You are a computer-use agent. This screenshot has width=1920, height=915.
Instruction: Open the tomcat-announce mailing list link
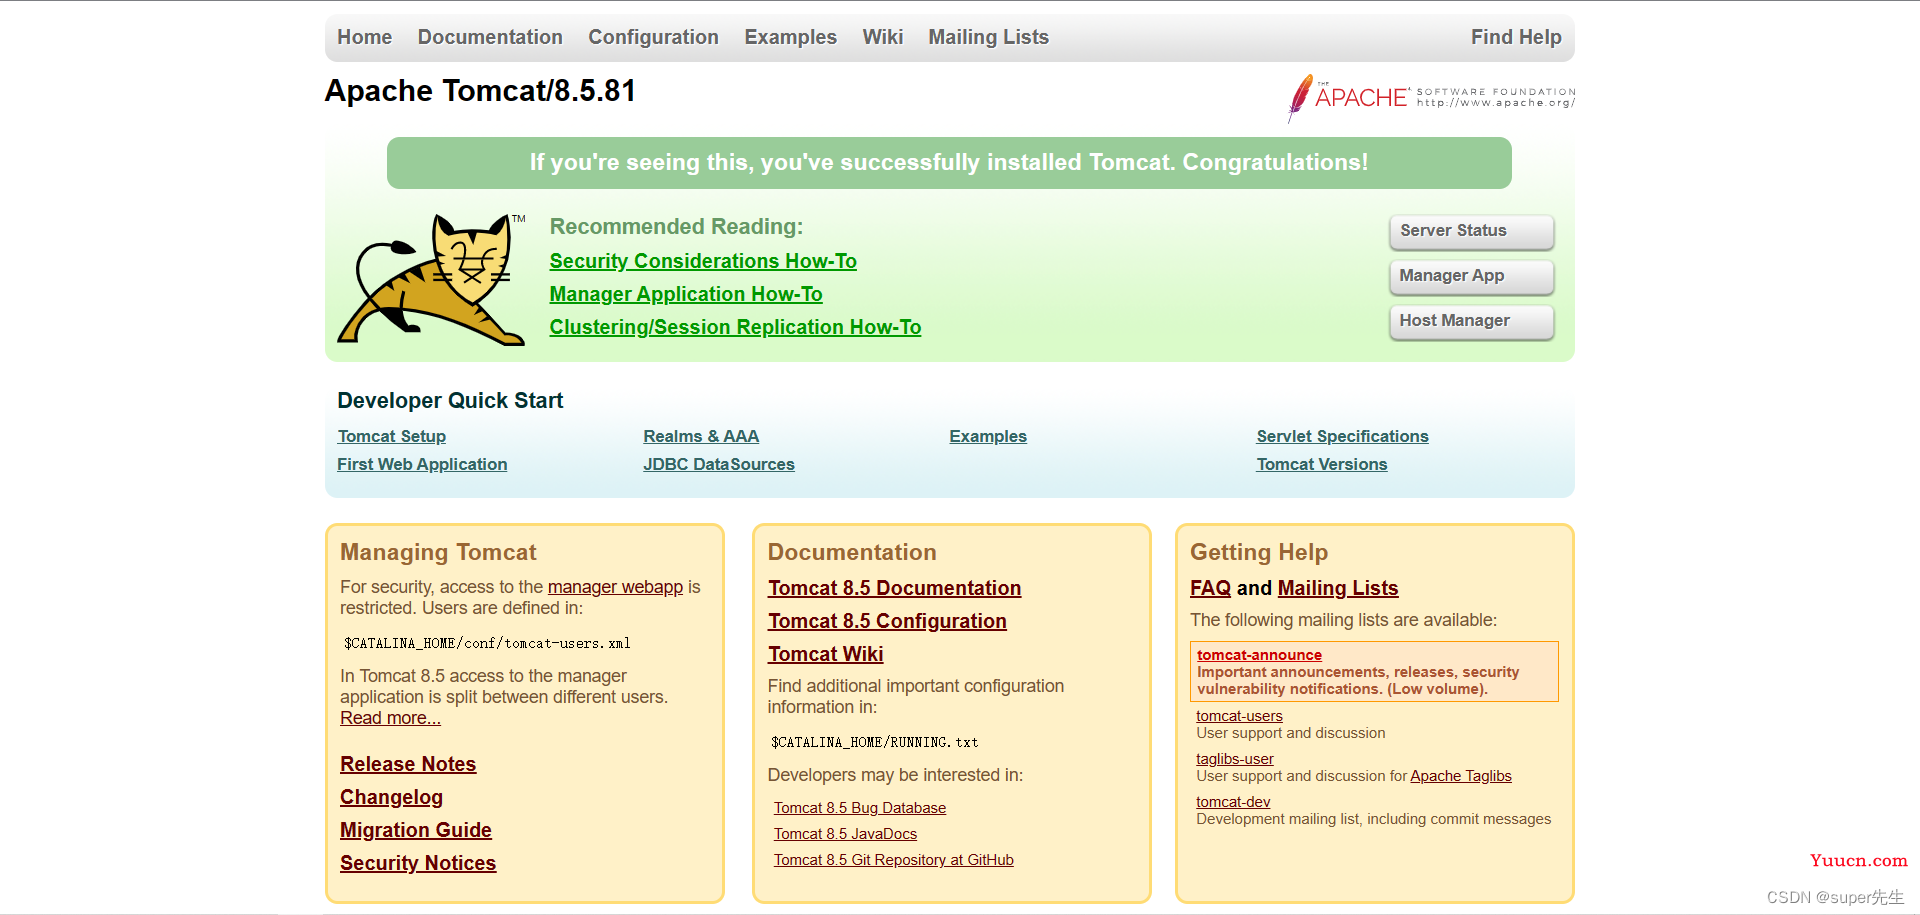coord(1259,655)
